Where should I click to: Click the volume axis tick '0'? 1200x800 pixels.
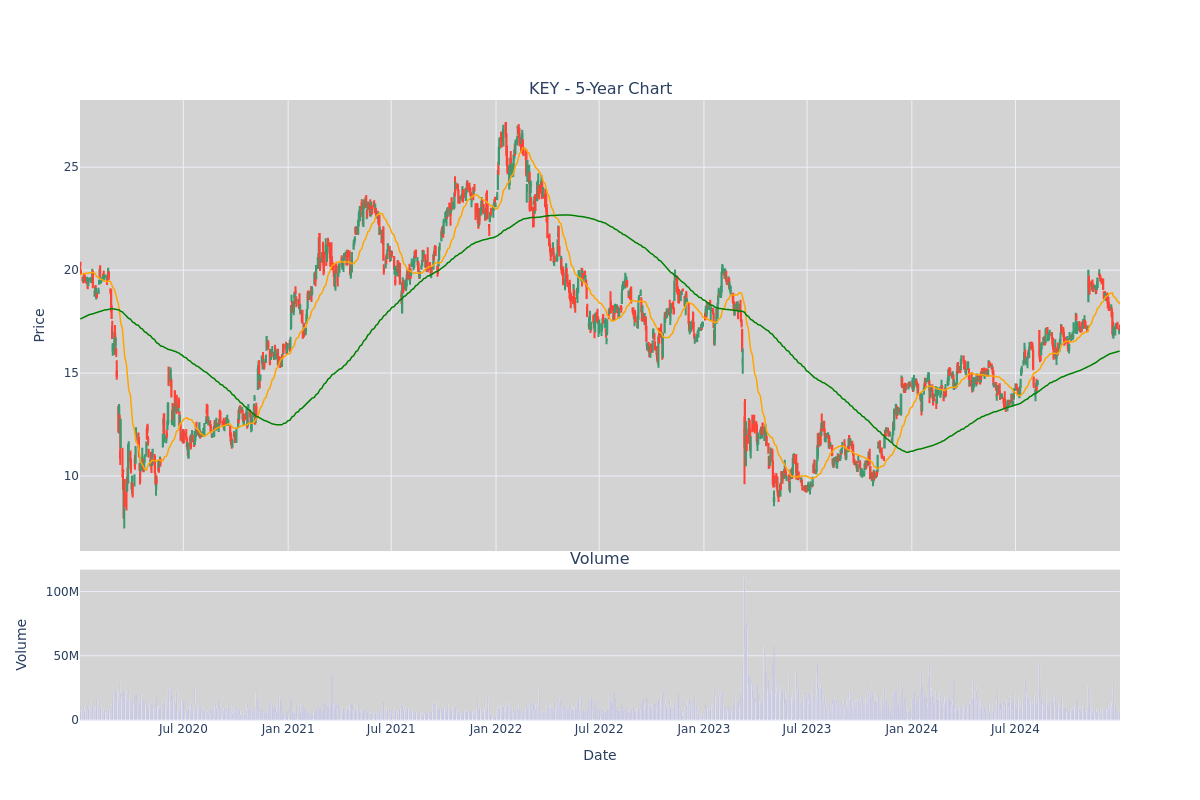coord(75,720)
